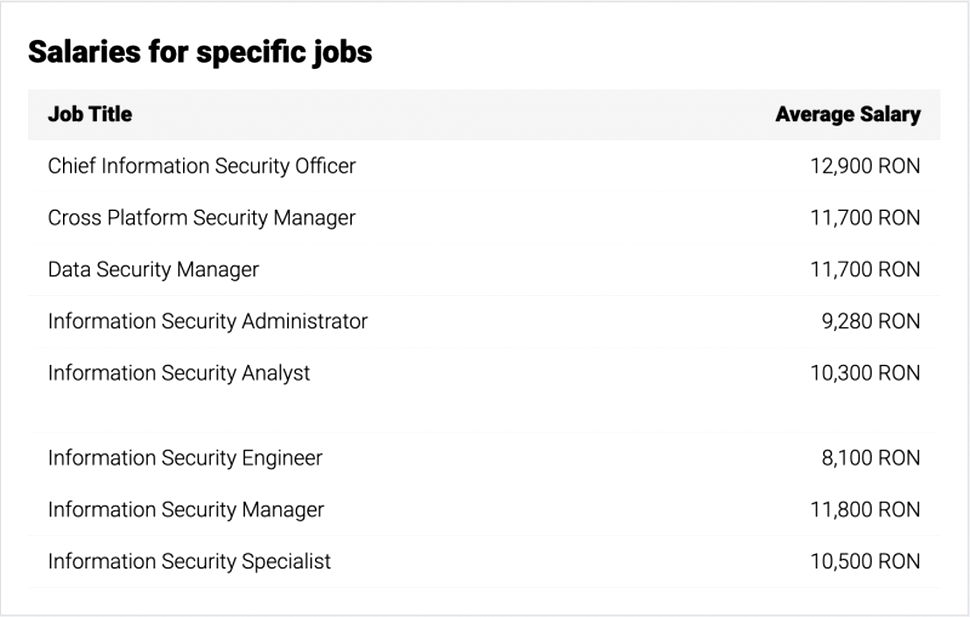
Task: Click the Average Salary column header
Action: pyautogui.click(x=847, y=114)
